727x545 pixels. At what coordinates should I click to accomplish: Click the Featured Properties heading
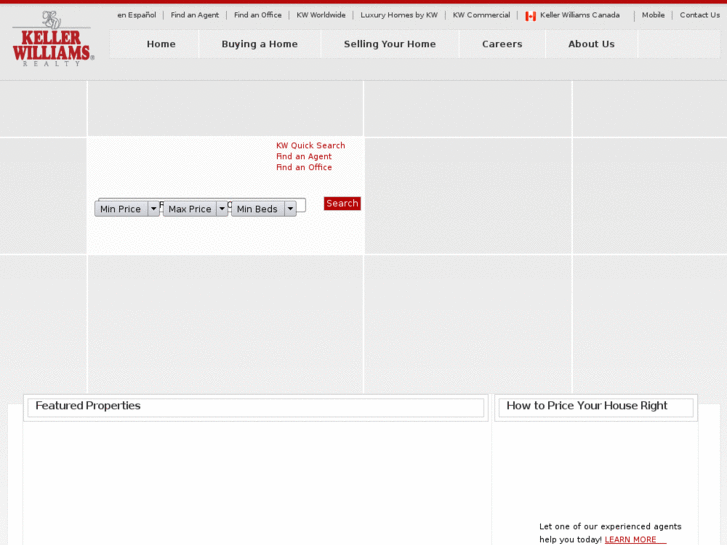[x=88, y=405]
